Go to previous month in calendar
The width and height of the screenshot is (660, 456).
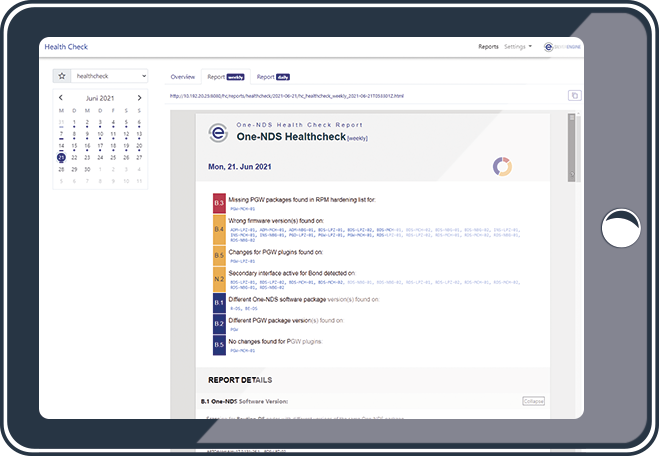[61, 98]
